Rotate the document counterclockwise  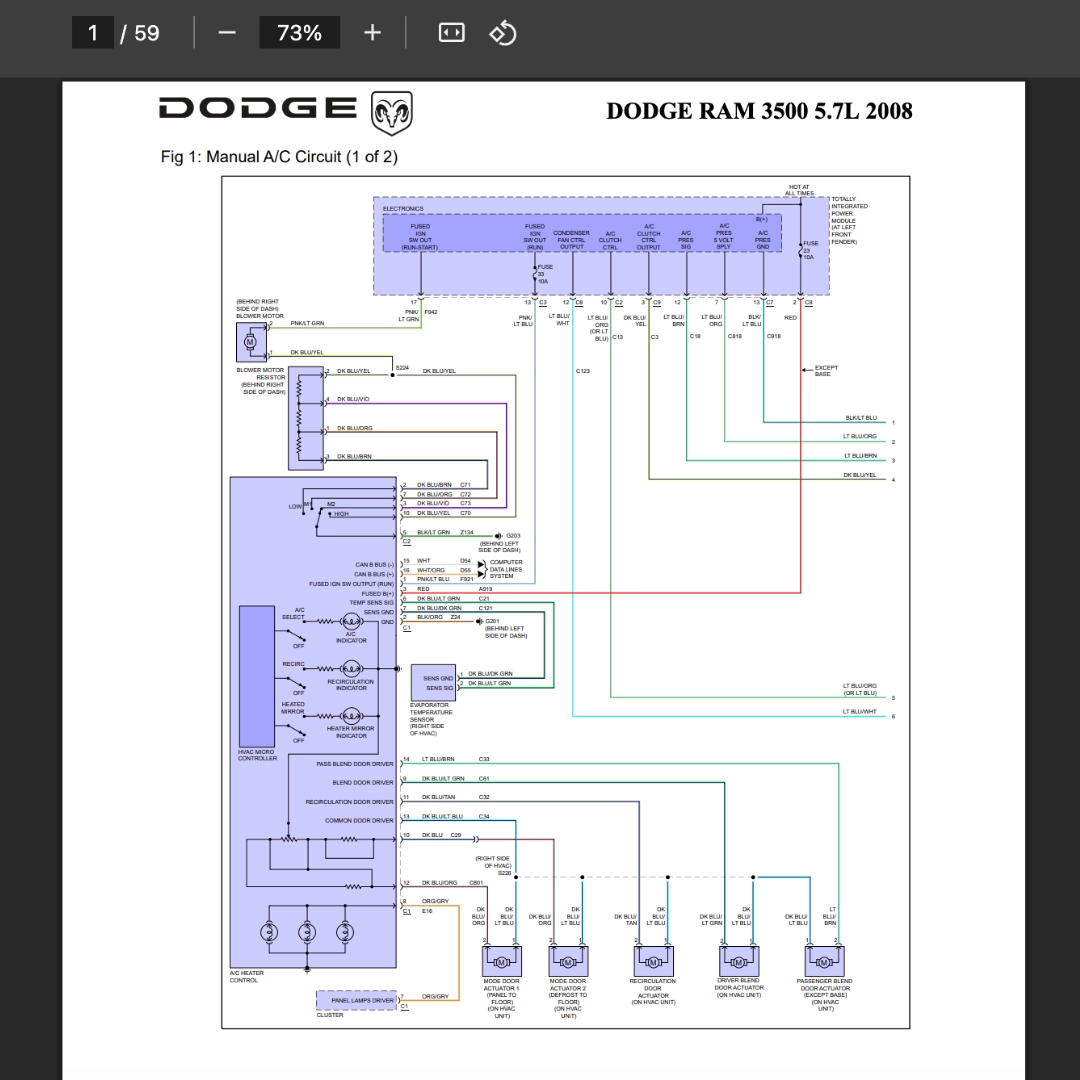tap(502, 32)
